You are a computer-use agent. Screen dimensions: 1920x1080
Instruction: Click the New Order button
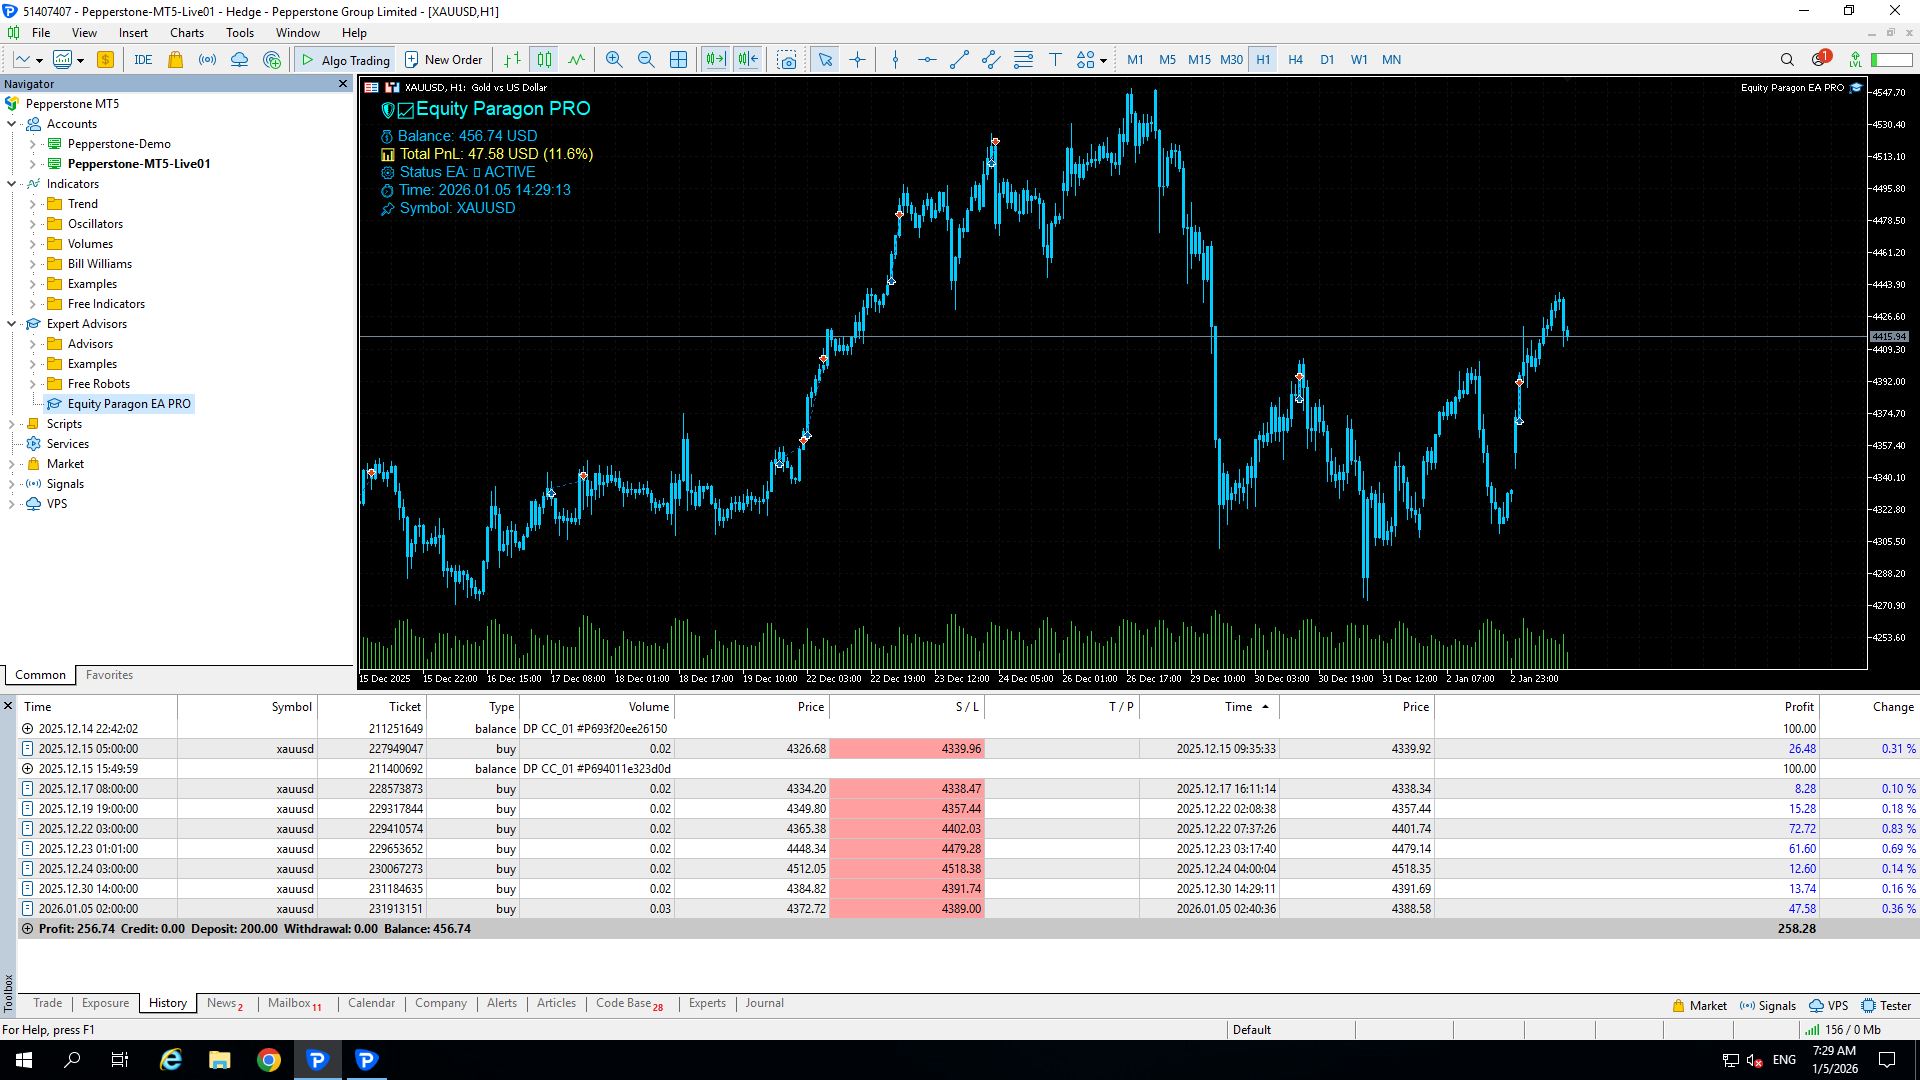(x=443, y=60)
